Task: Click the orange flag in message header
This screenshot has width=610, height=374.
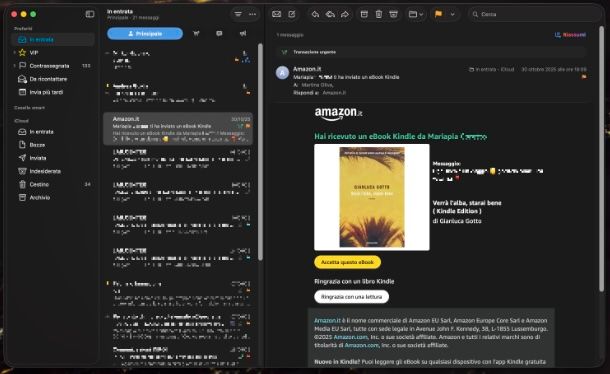Action: tap(584, 77)
